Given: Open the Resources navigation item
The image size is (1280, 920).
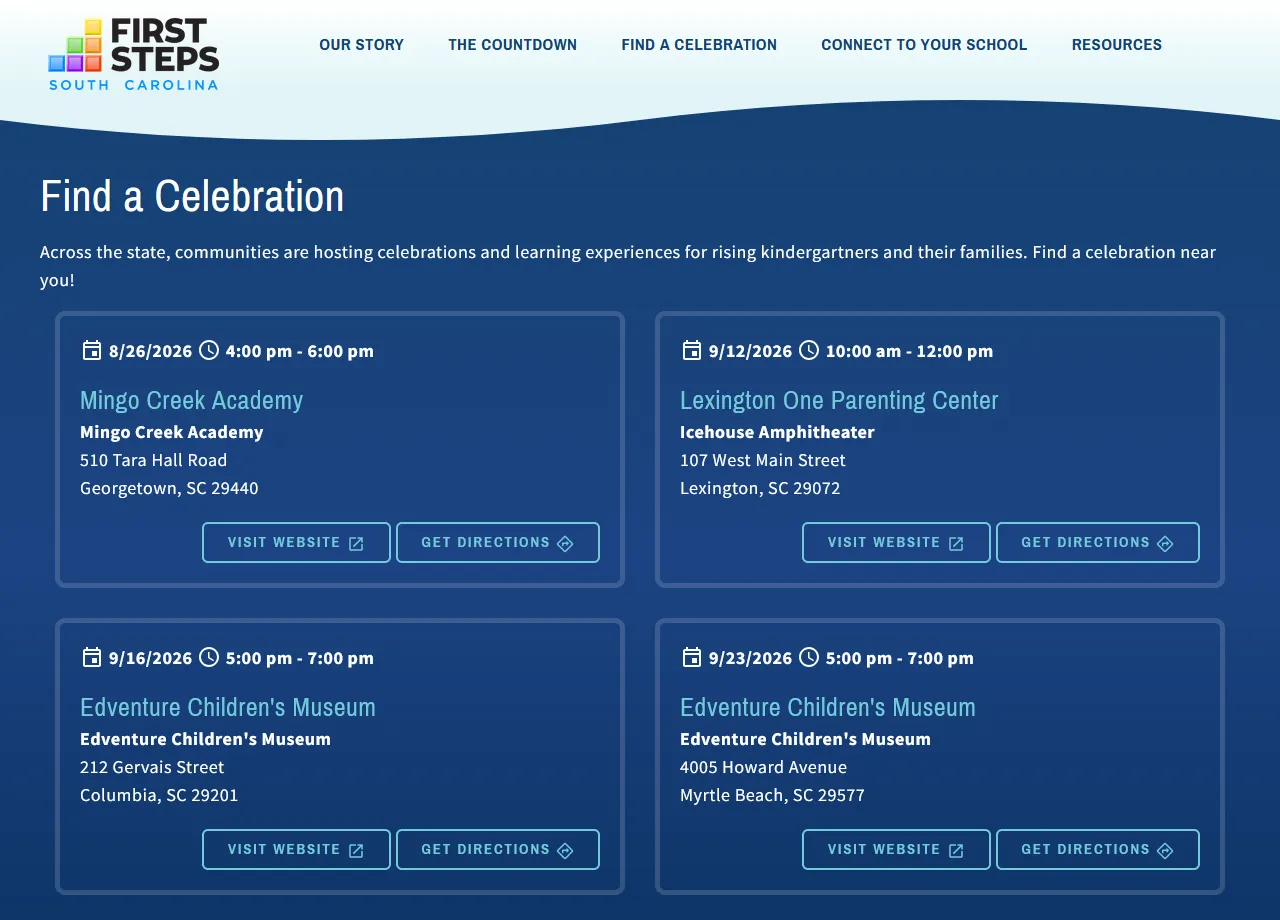Looking at the screenshot, I should click(1117, 45).
